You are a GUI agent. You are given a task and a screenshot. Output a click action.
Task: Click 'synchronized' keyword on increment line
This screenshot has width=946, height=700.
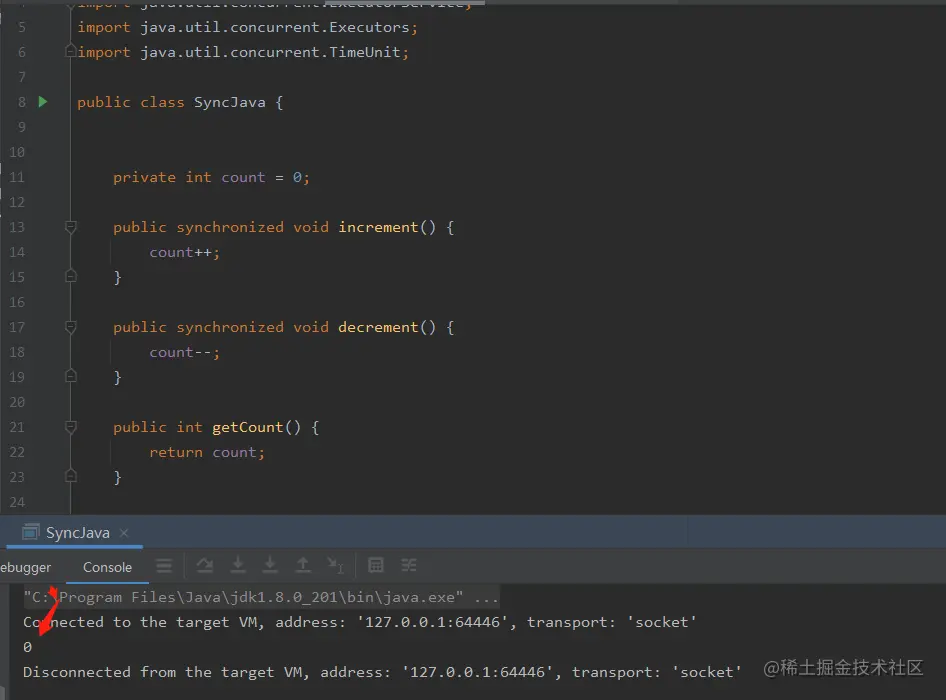pos(229,228)
